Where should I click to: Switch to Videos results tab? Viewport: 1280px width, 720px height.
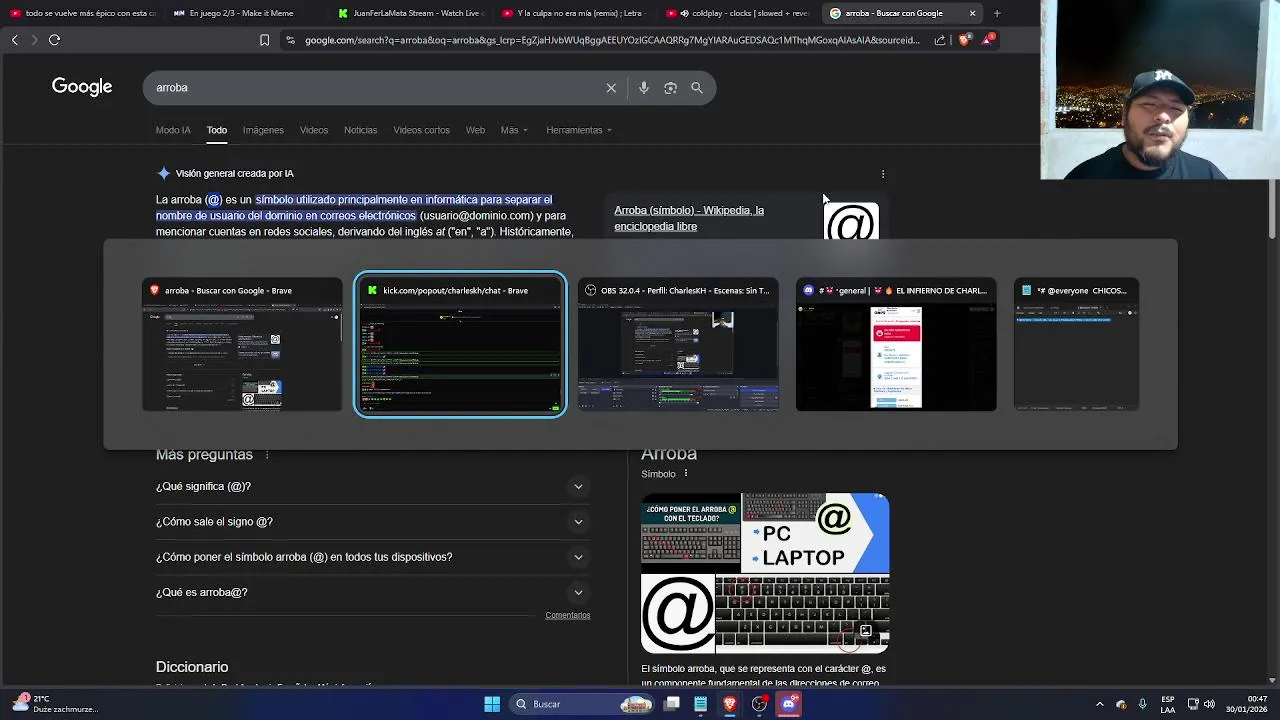point(314,130)
